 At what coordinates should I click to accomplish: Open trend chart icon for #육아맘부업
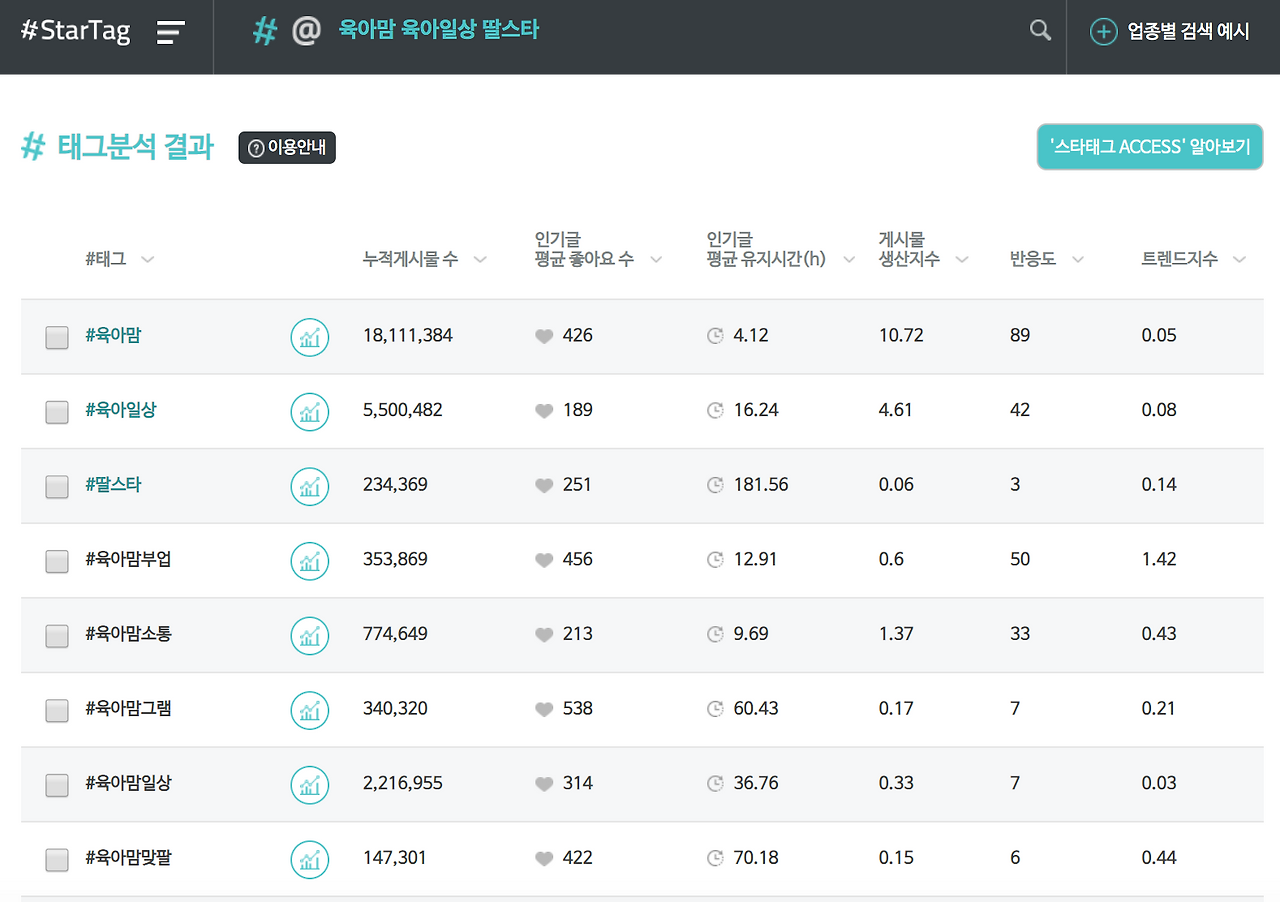pos(310,561)
